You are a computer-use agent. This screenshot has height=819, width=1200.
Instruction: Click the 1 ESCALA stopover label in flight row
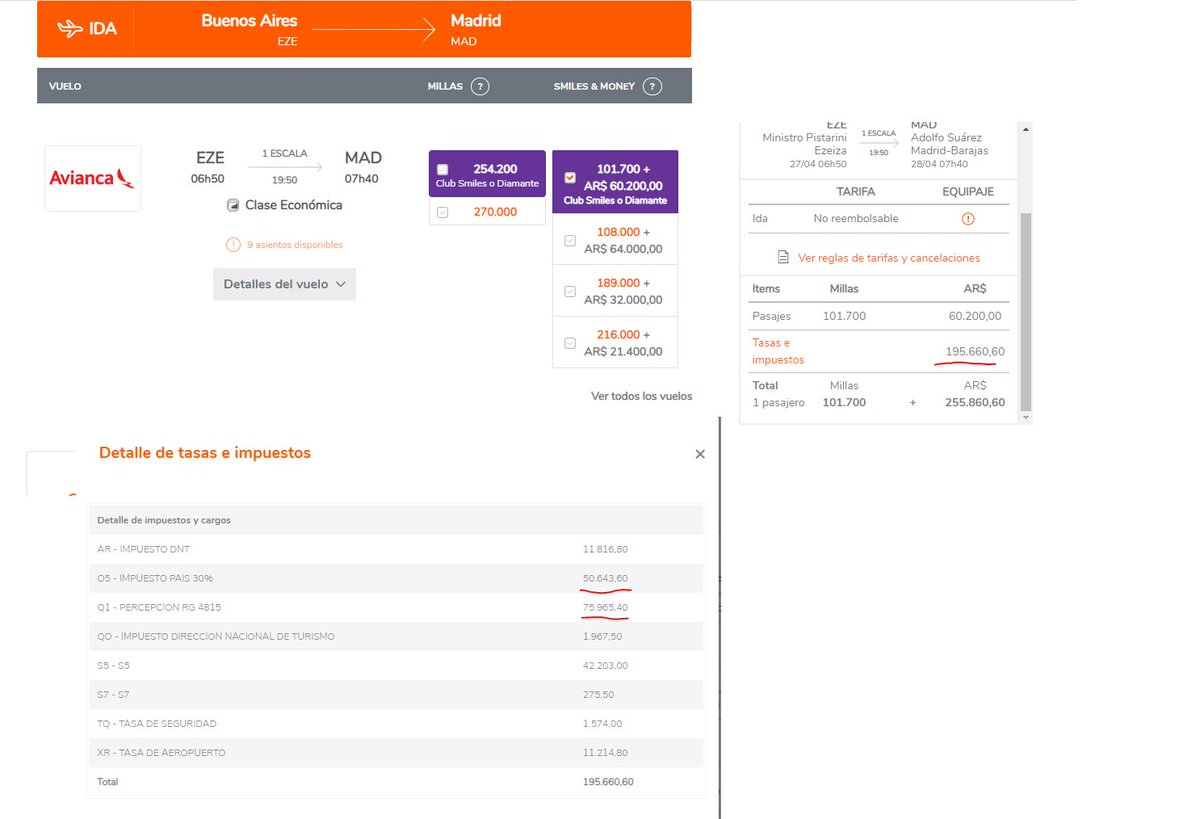[x=285, y=154]
